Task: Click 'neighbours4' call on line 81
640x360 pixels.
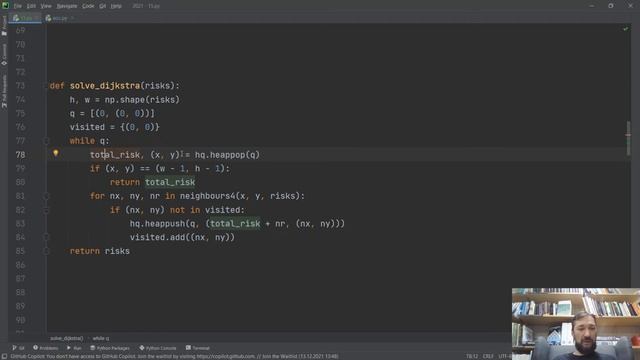Action: coord(207,196)
